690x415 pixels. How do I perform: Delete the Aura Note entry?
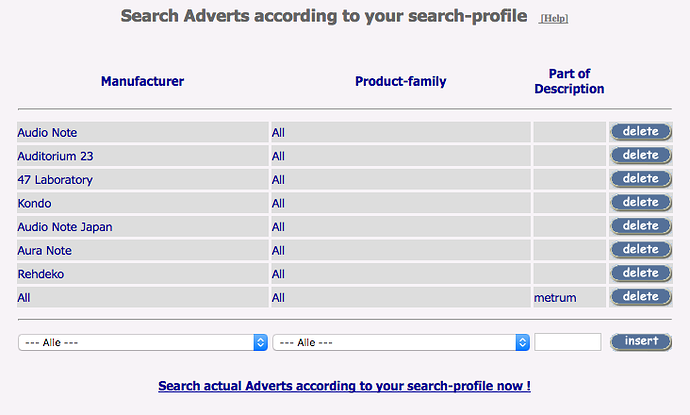tap(641, 250)
